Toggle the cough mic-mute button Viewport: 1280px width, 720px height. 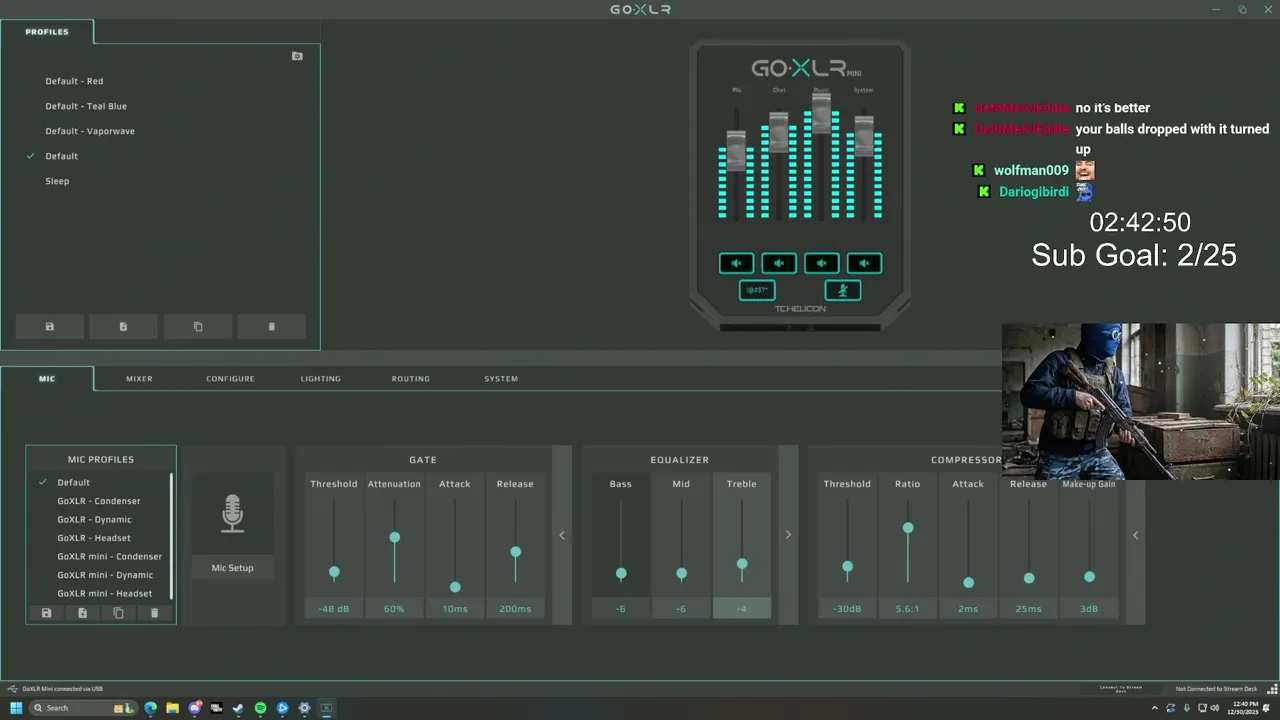pos(843,290)
